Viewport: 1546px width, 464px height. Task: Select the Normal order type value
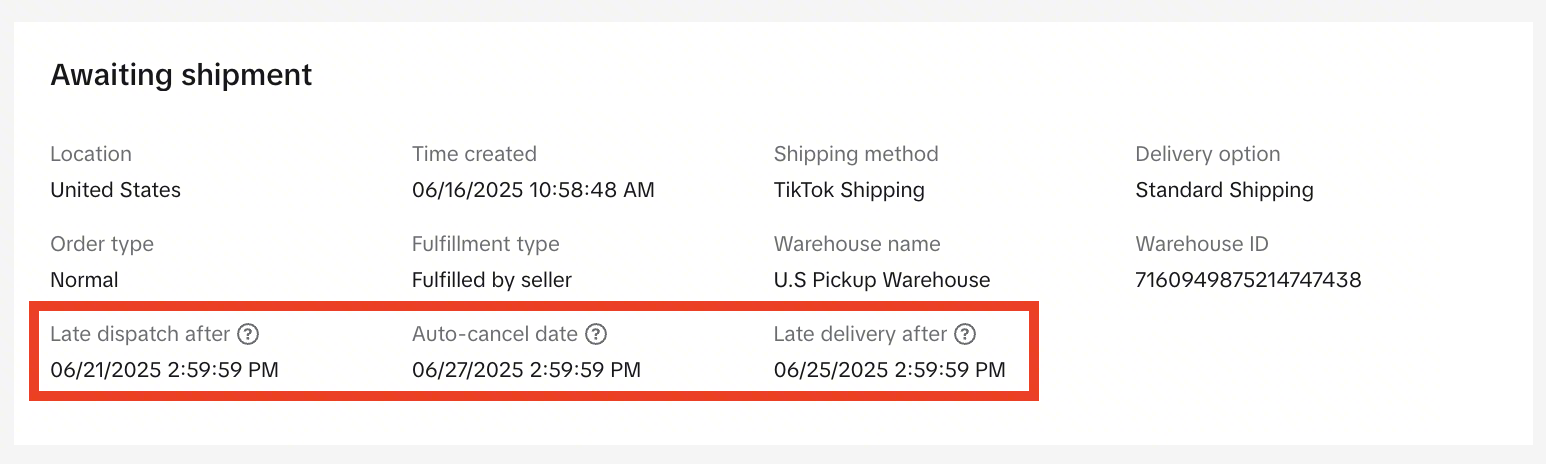(x=84, y=280)
